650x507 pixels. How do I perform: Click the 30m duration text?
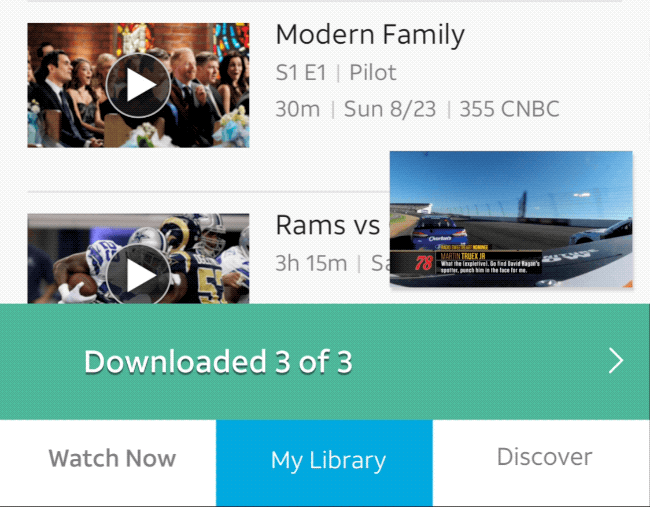297,109
